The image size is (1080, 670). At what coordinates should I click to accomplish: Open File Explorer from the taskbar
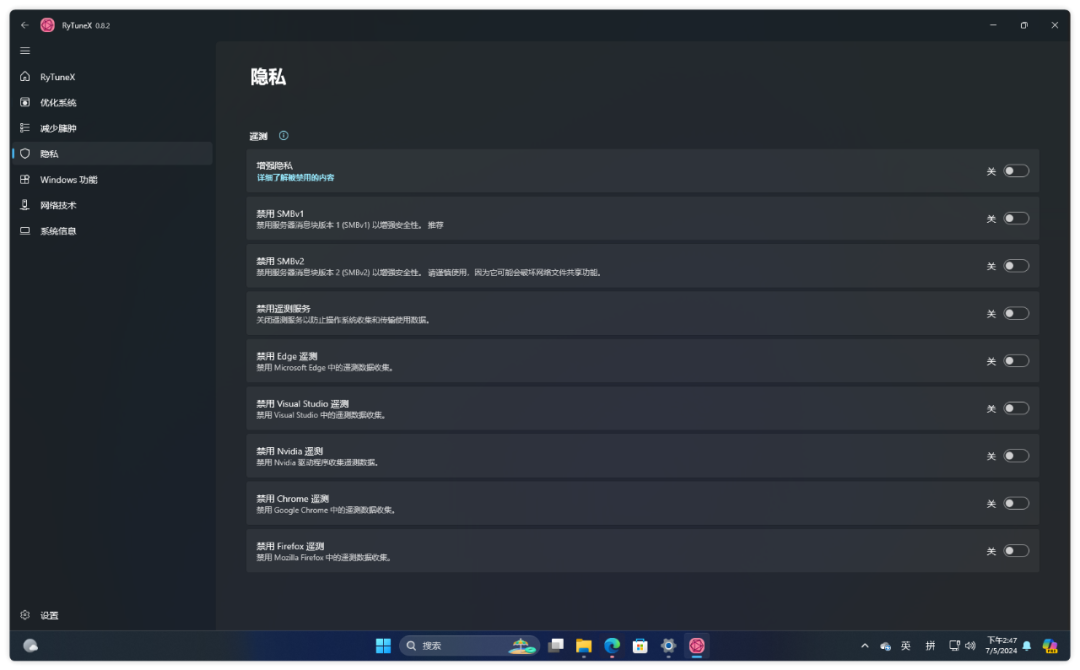tap(583, 645)
